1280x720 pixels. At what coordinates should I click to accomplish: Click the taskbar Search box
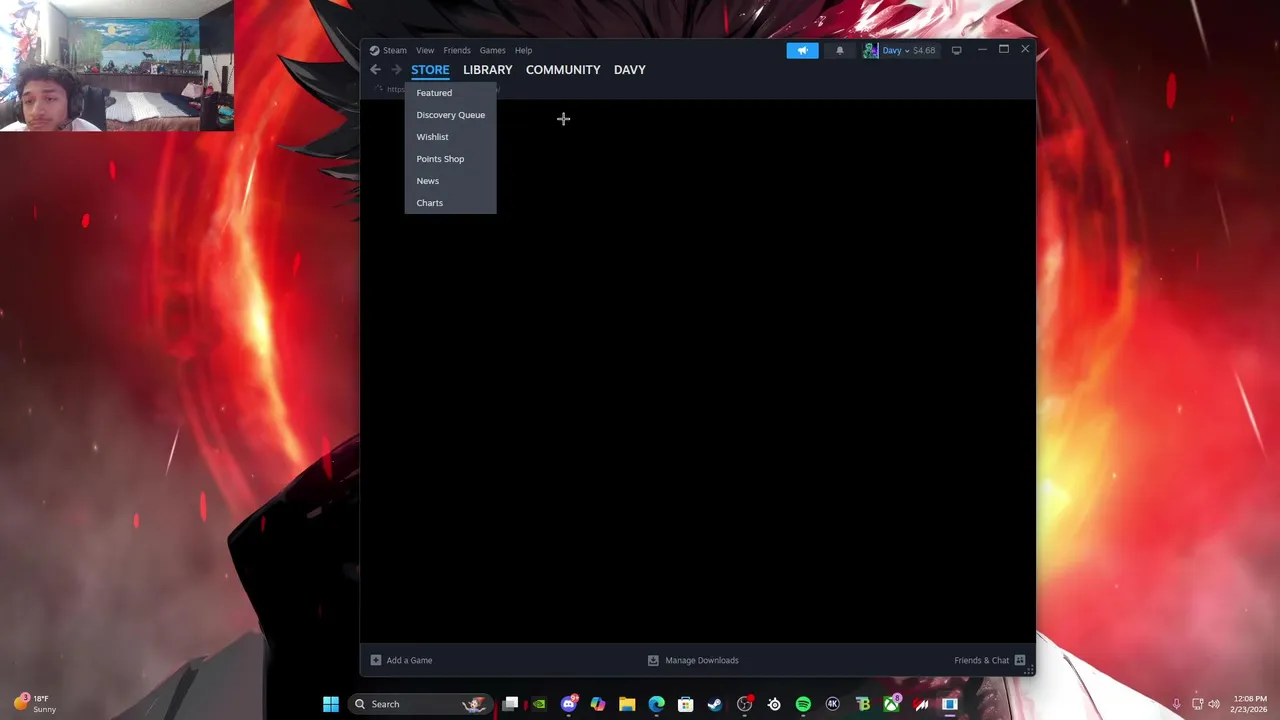[x=420, y=704]
